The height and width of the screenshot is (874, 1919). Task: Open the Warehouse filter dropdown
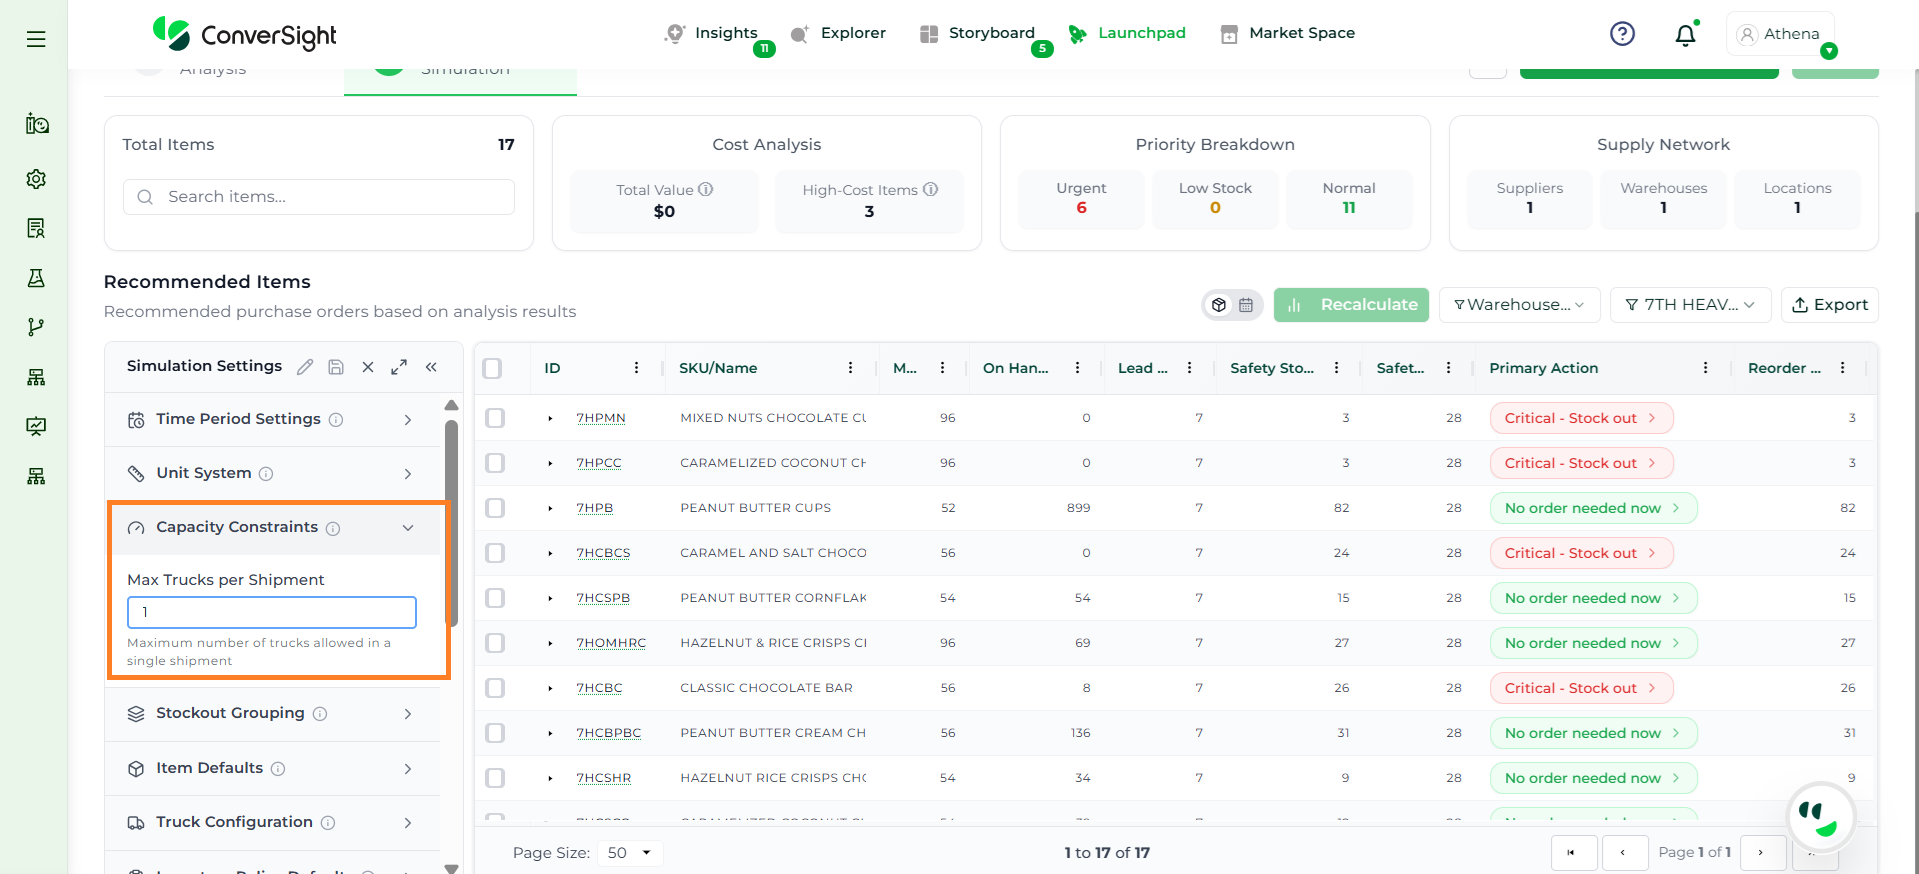1519,305
